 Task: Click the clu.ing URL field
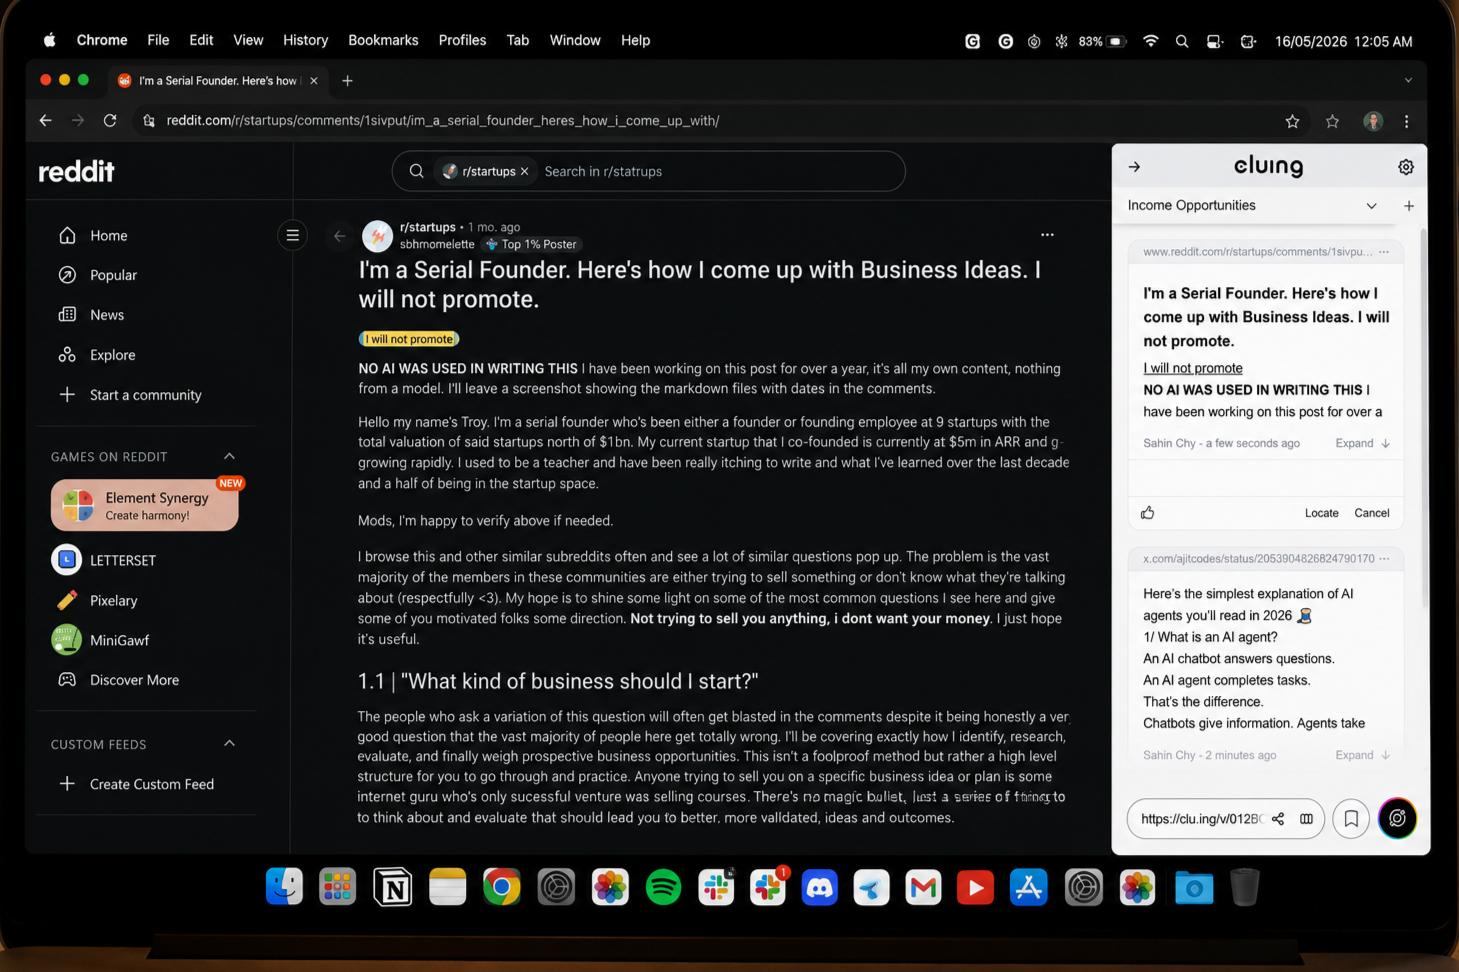pos(1202,819)
